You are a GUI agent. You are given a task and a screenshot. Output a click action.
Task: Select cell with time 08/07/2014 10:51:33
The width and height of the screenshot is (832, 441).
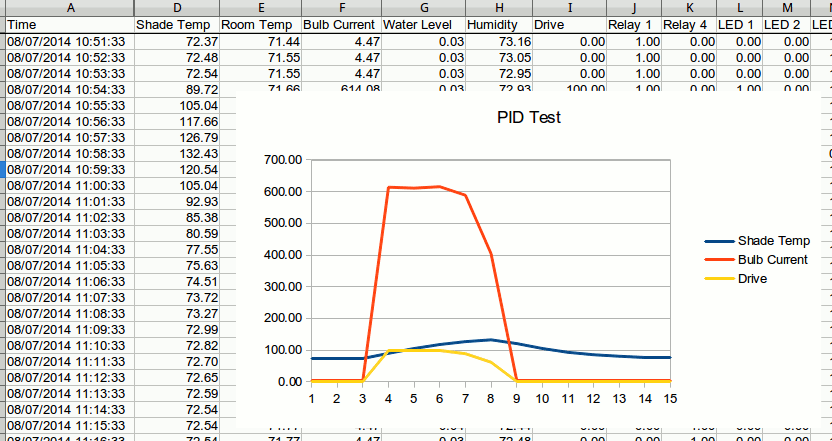tap(70, 42)
